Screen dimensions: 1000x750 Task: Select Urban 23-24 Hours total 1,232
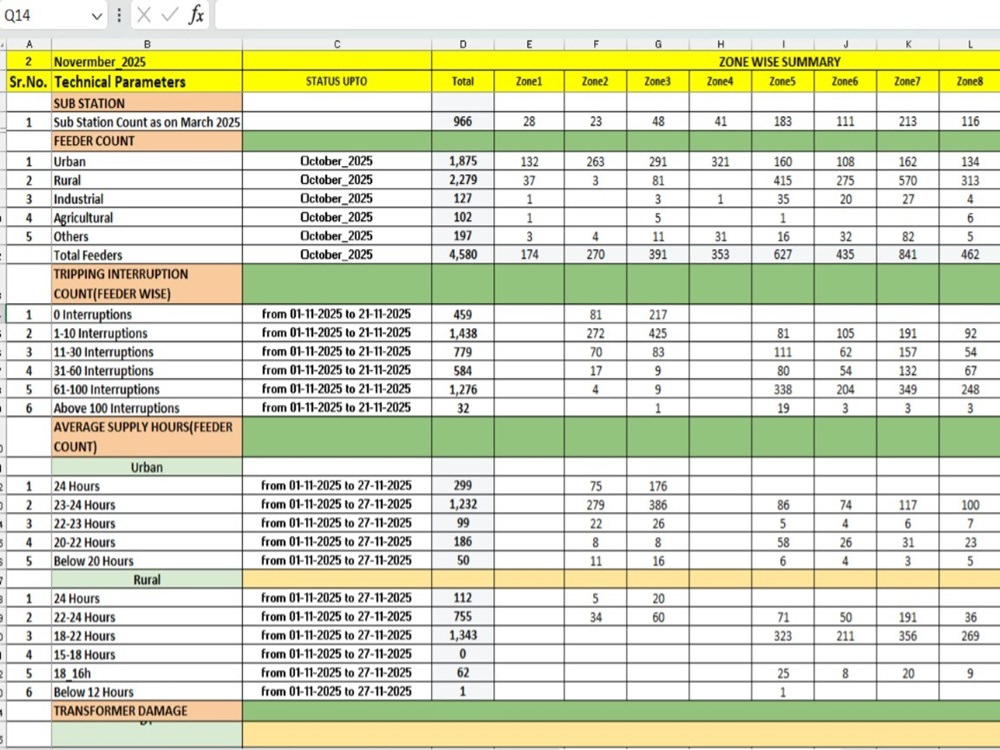pos(463,504)
